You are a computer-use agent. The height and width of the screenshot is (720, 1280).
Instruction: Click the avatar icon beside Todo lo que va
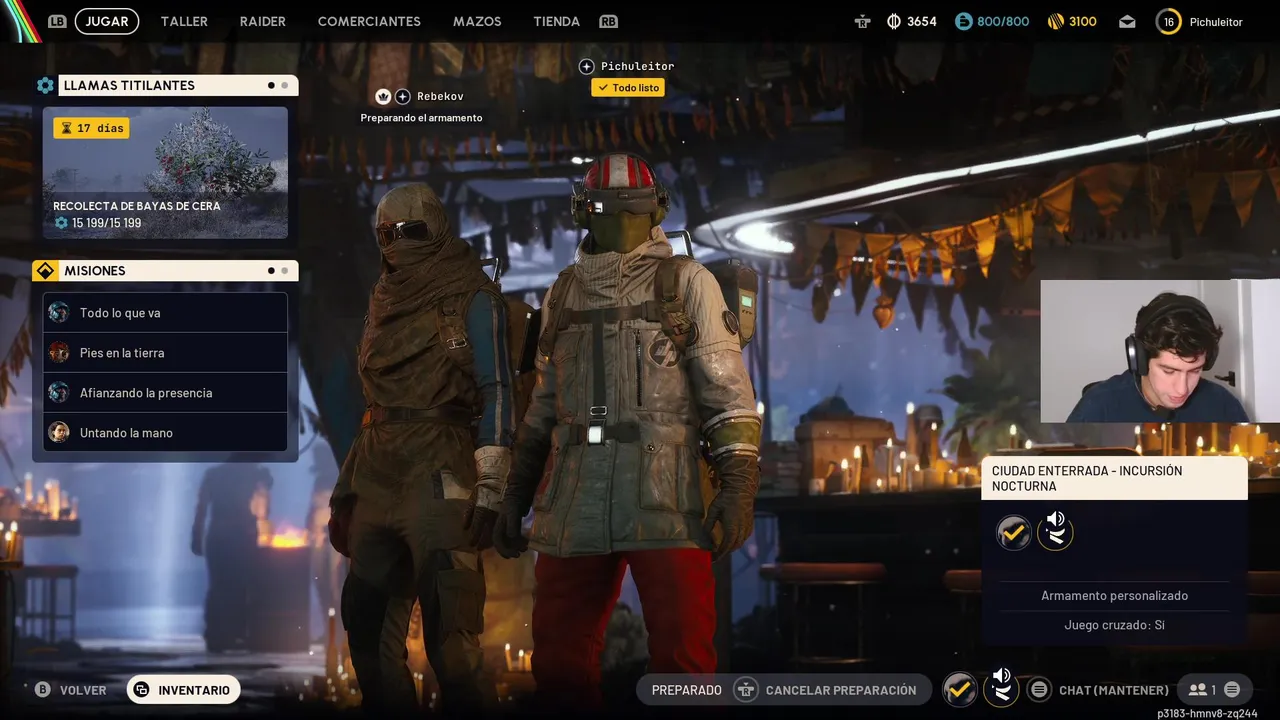click(59, 312)
